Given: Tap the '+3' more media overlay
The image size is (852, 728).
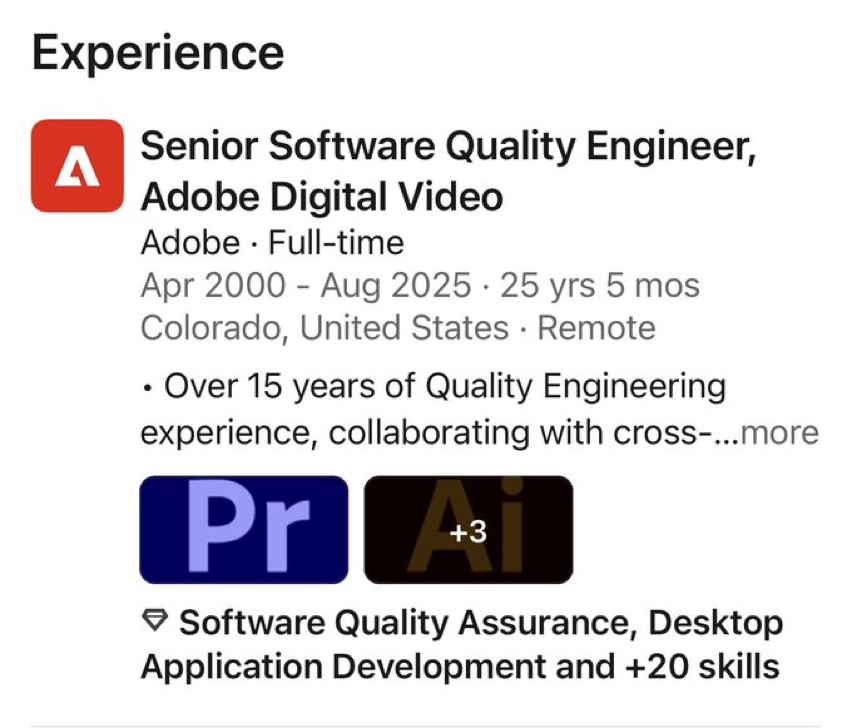Looking at the screenshot, I should click(x=468, y=532).
